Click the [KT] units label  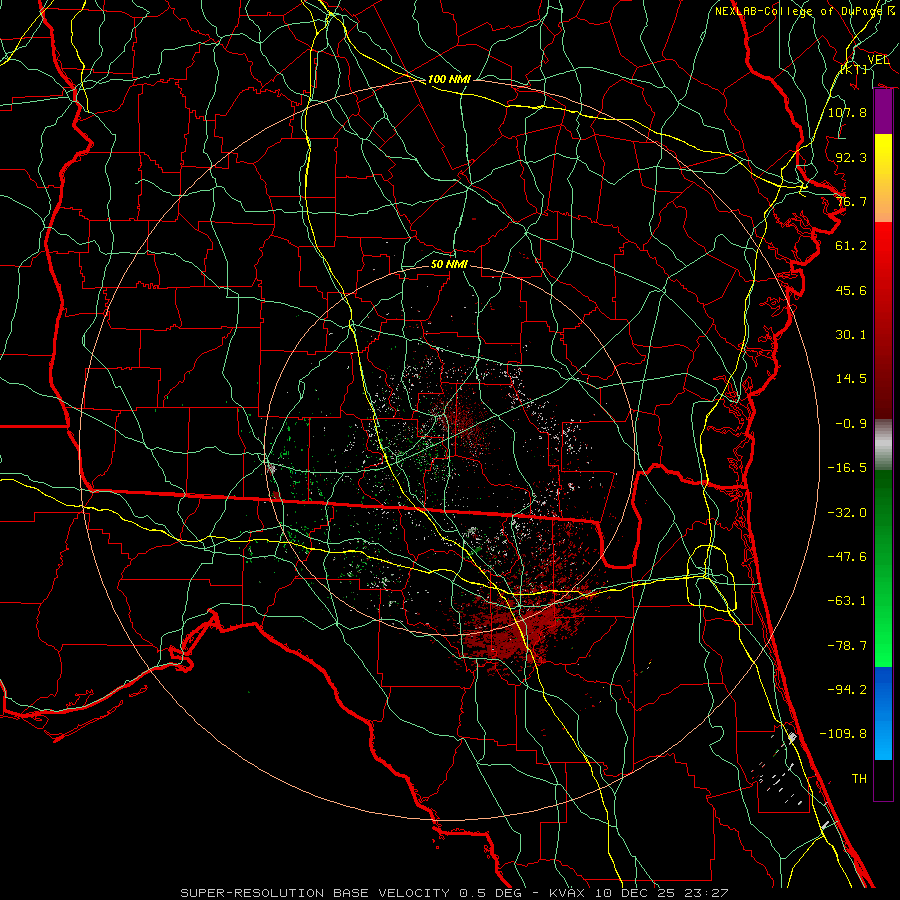tap(854, 69)
